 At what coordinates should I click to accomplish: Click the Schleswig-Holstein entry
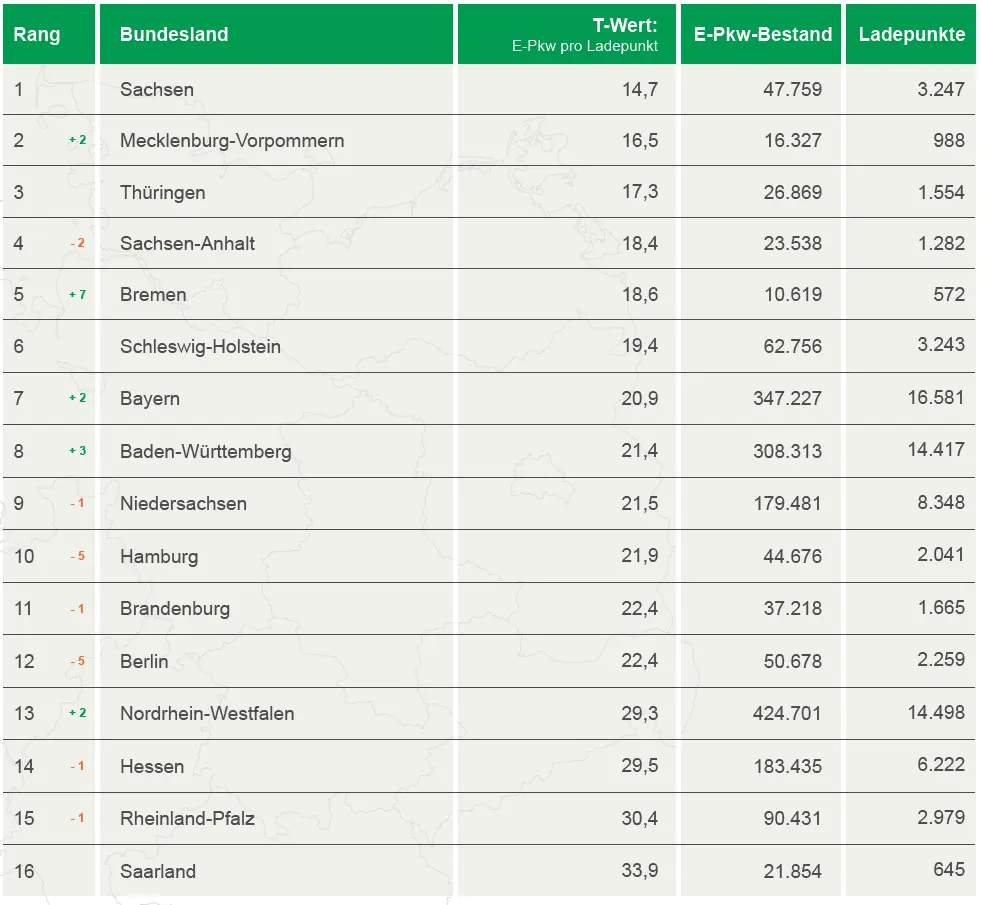(200, 347)
